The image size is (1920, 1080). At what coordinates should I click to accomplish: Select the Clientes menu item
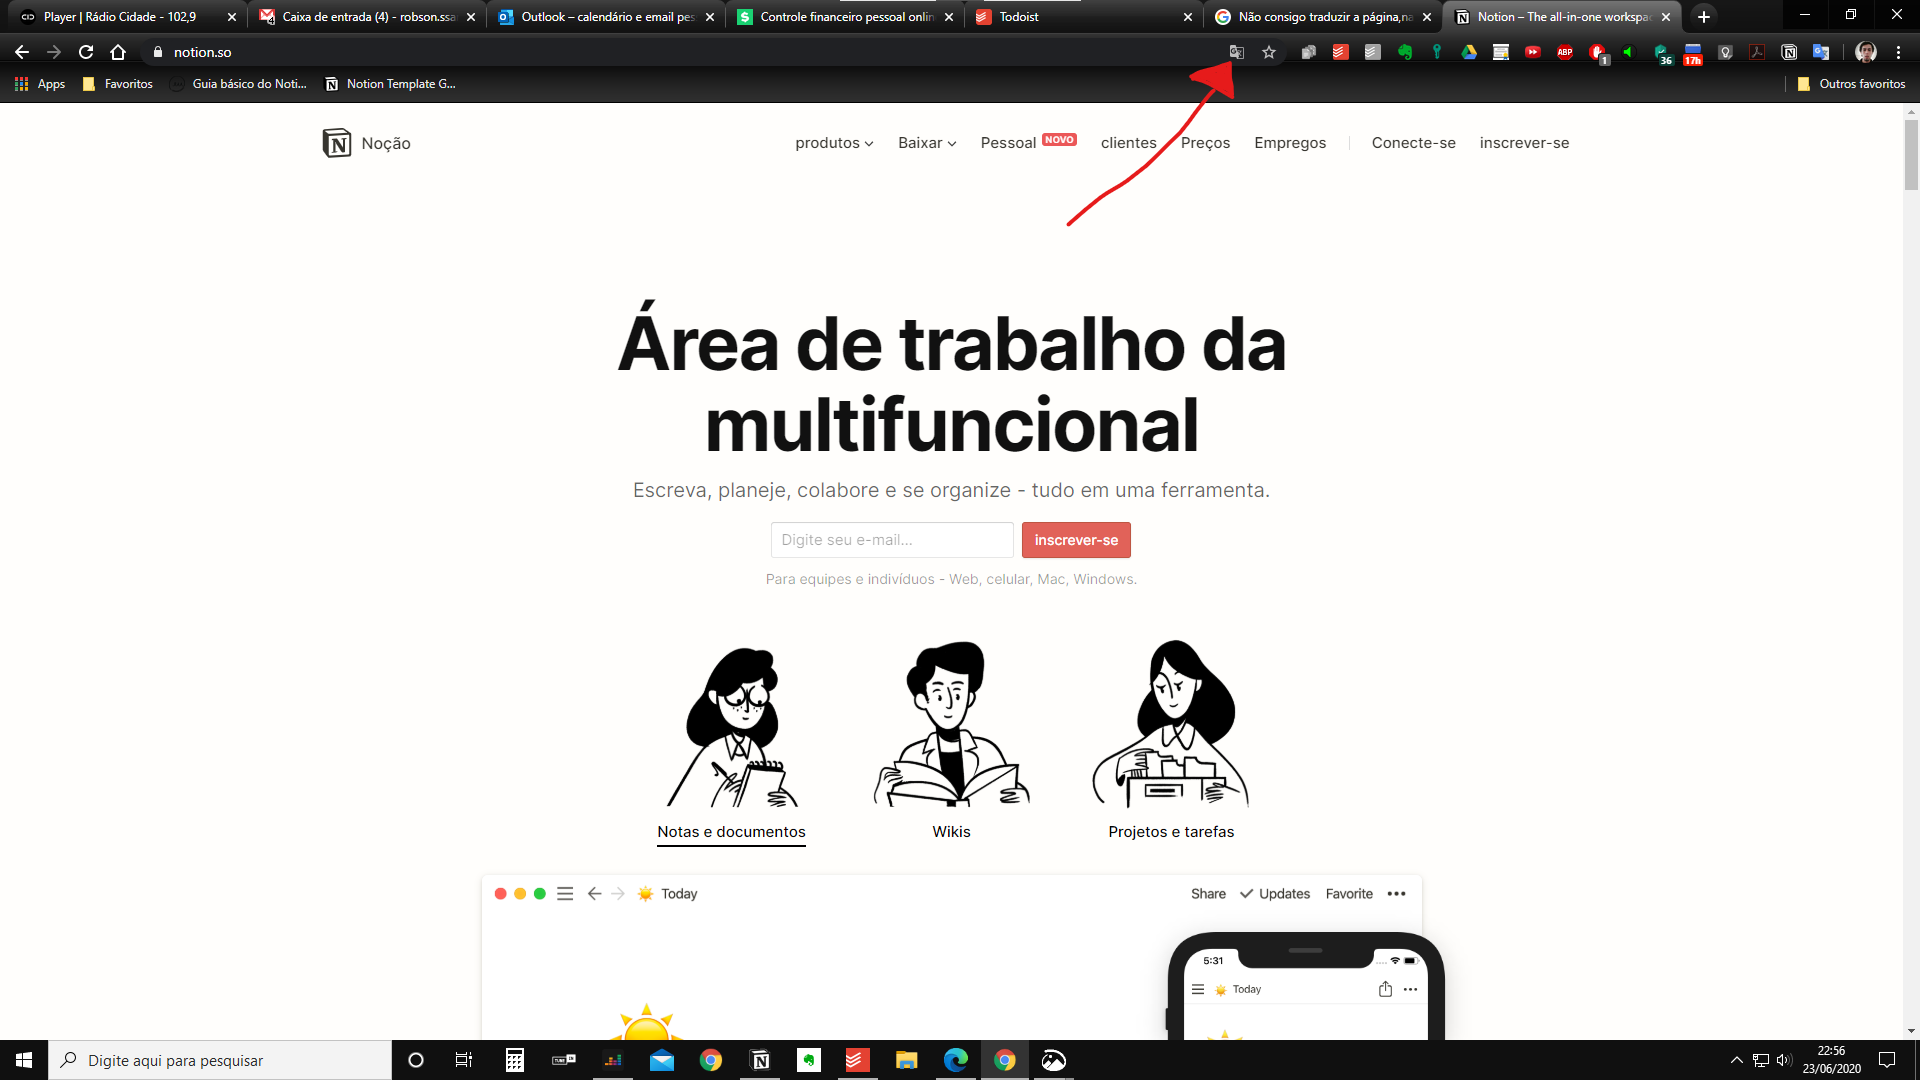(x=1127, y=142)
